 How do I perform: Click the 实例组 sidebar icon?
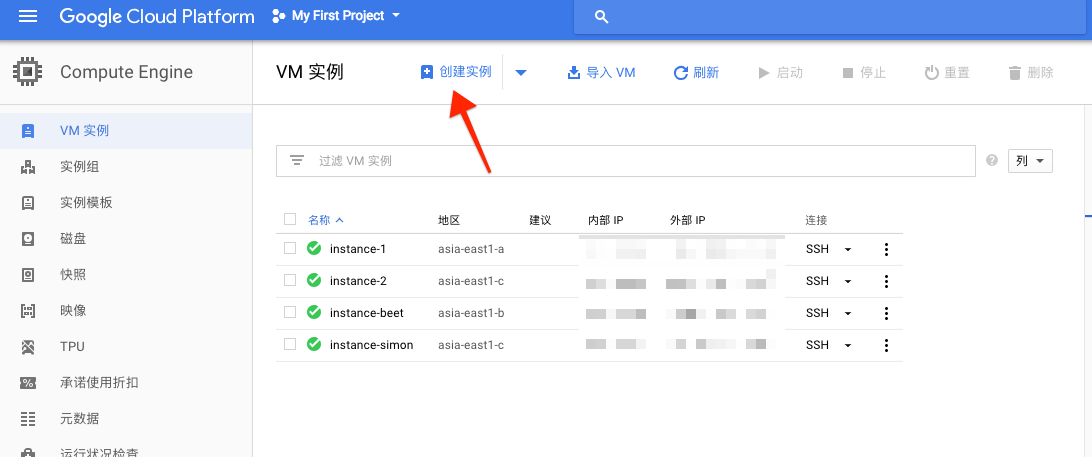28,166
